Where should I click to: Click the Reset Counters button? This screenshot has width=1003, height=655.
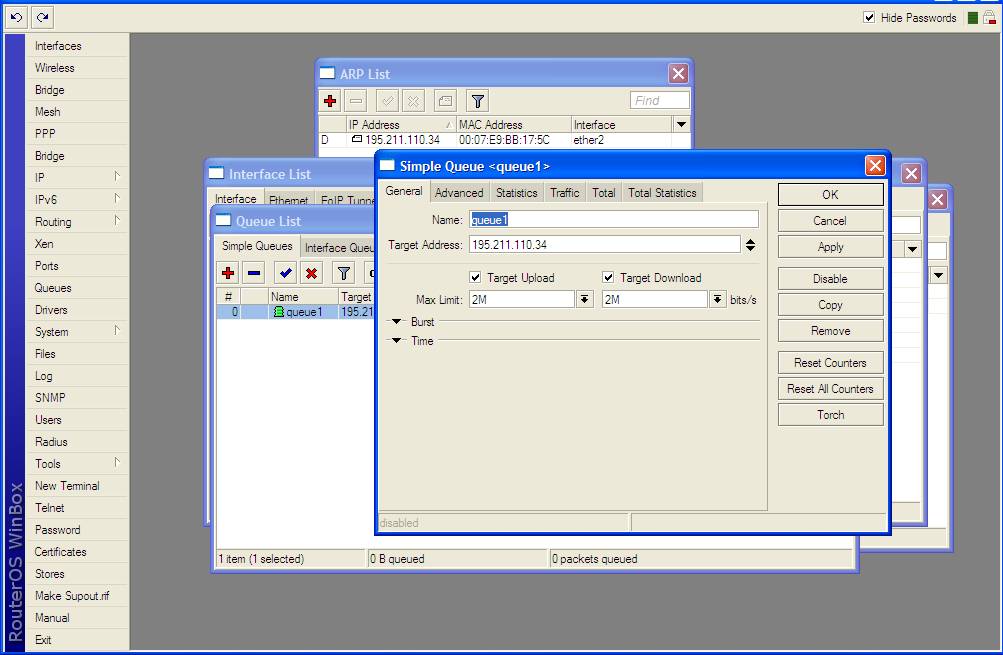(x=830, y=363)
